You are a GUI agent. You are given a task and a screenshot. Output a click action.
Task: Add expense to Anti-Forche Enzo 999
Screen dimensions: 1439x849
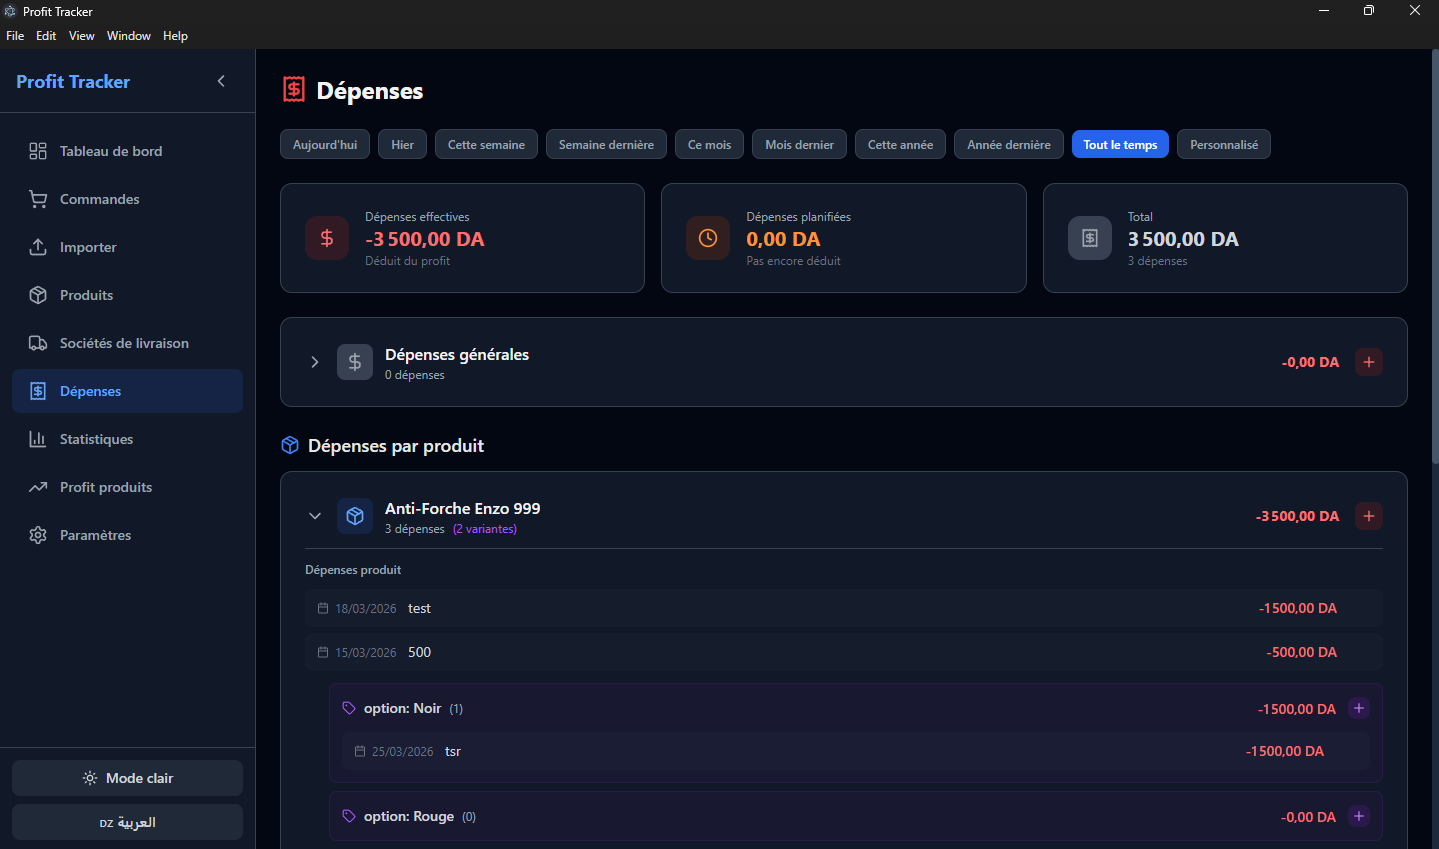tap(1369, 516)
